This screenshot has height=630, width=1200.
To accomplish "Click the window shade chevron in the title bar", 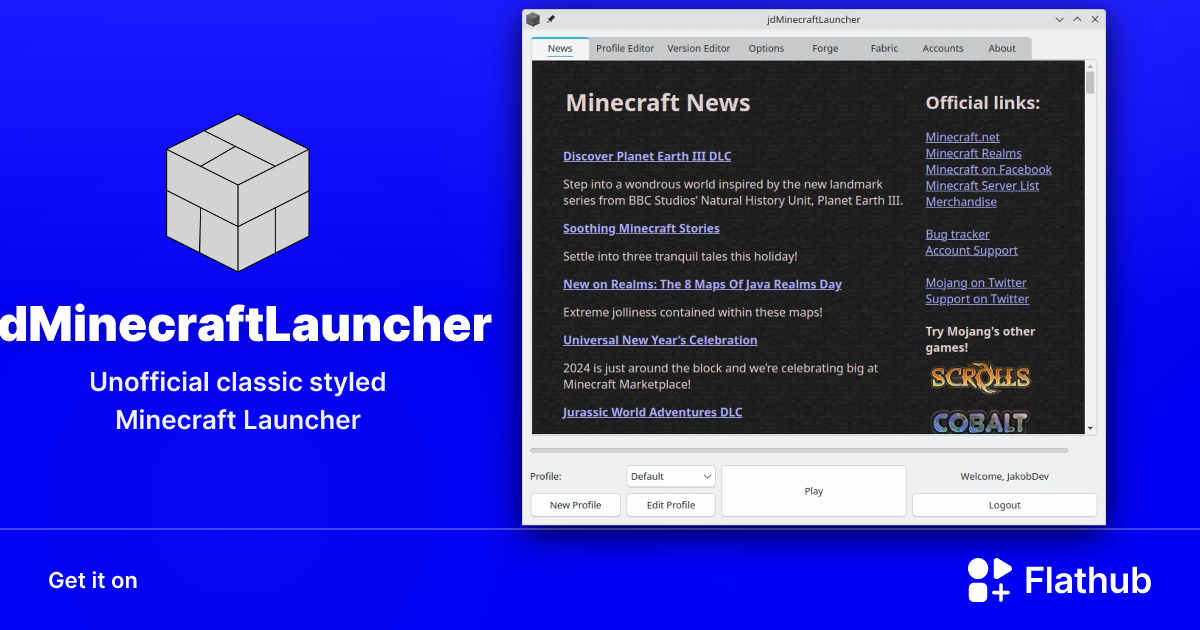I will click(x=1059, y=19).
